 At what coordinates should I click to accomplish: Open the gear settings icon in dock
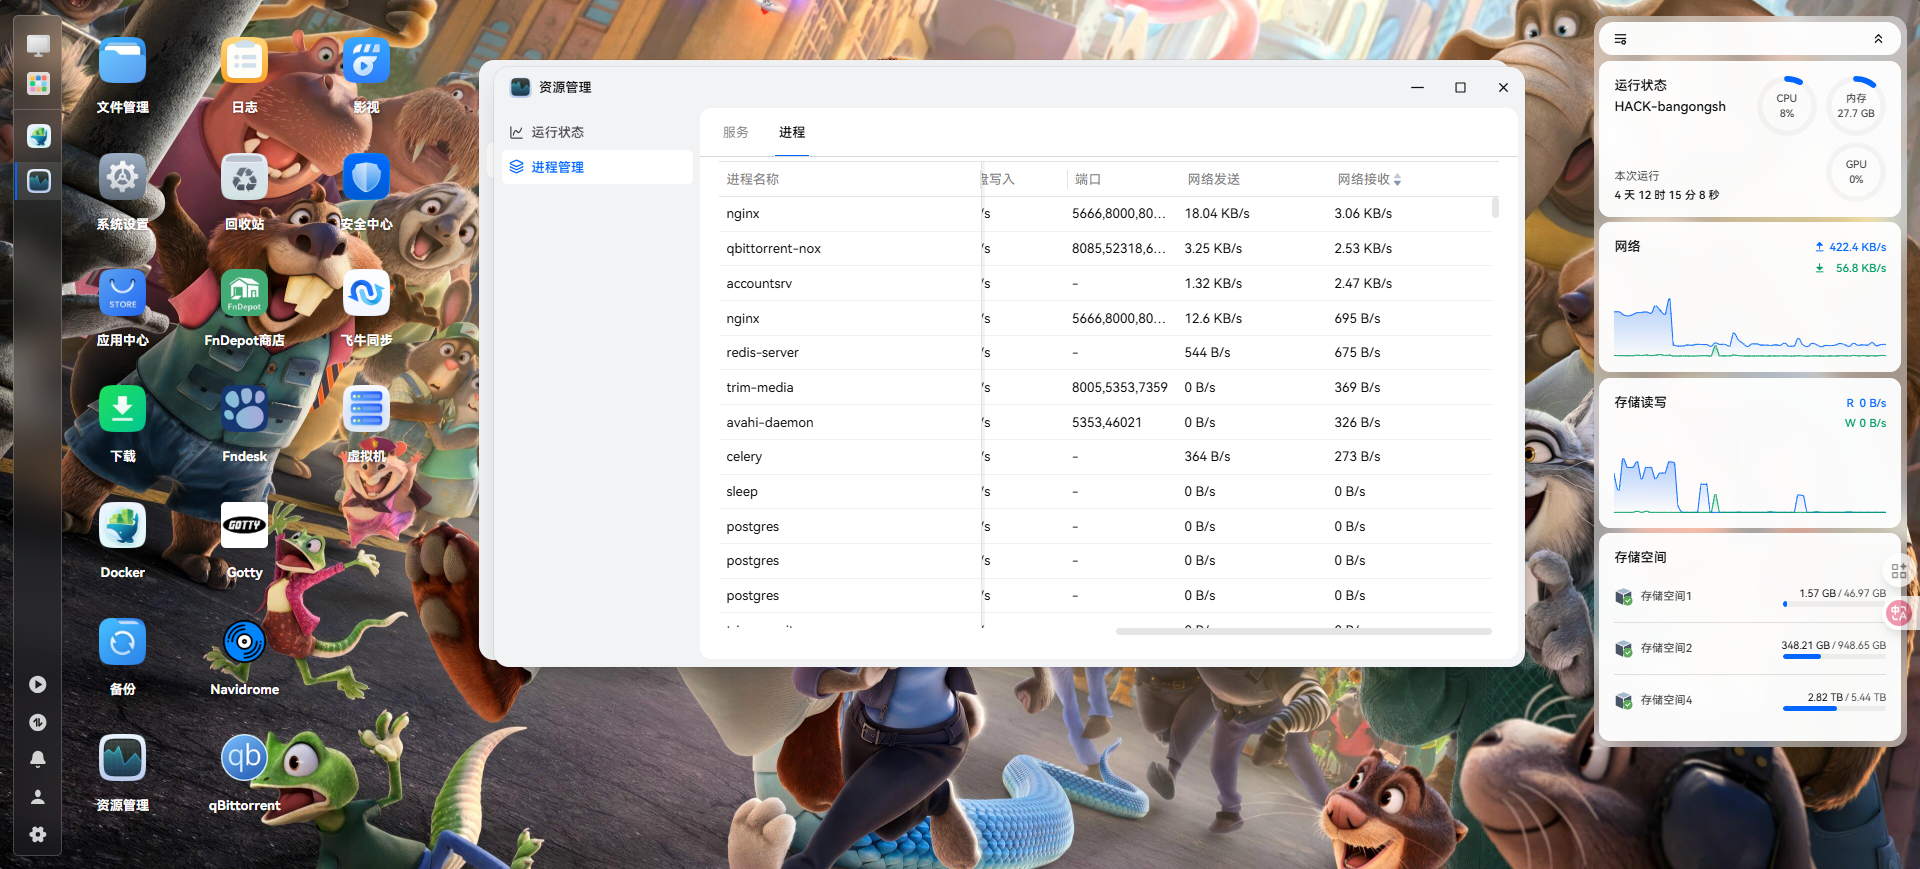coord(38,834)
